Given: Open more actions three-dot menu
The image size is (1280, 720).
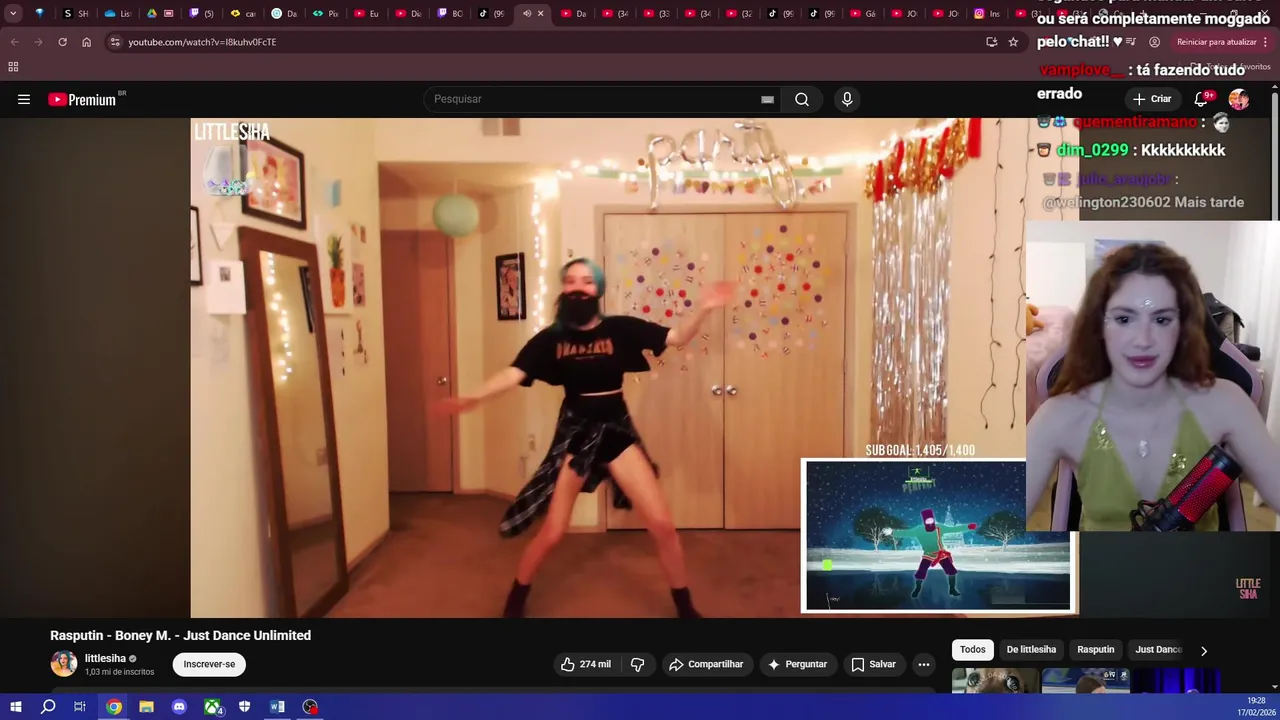Looking at the screenshot, I should point(924,664).
